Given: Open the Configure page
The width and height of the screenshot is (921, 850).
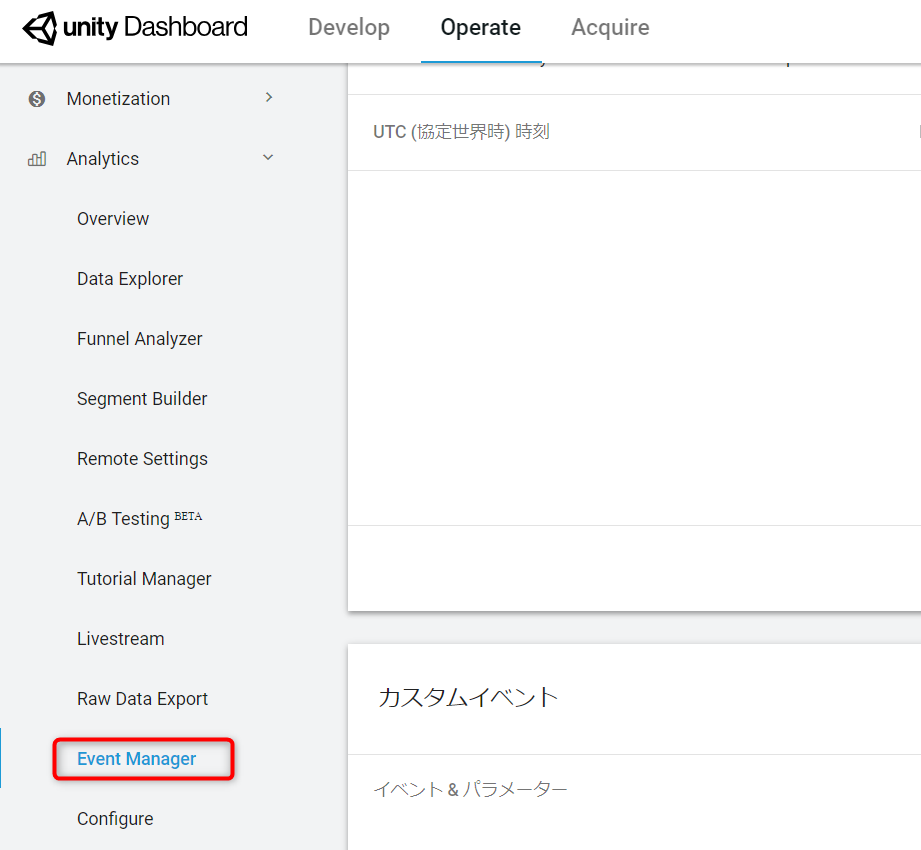Looking at the screenshot, I should [x=115, y=818].
